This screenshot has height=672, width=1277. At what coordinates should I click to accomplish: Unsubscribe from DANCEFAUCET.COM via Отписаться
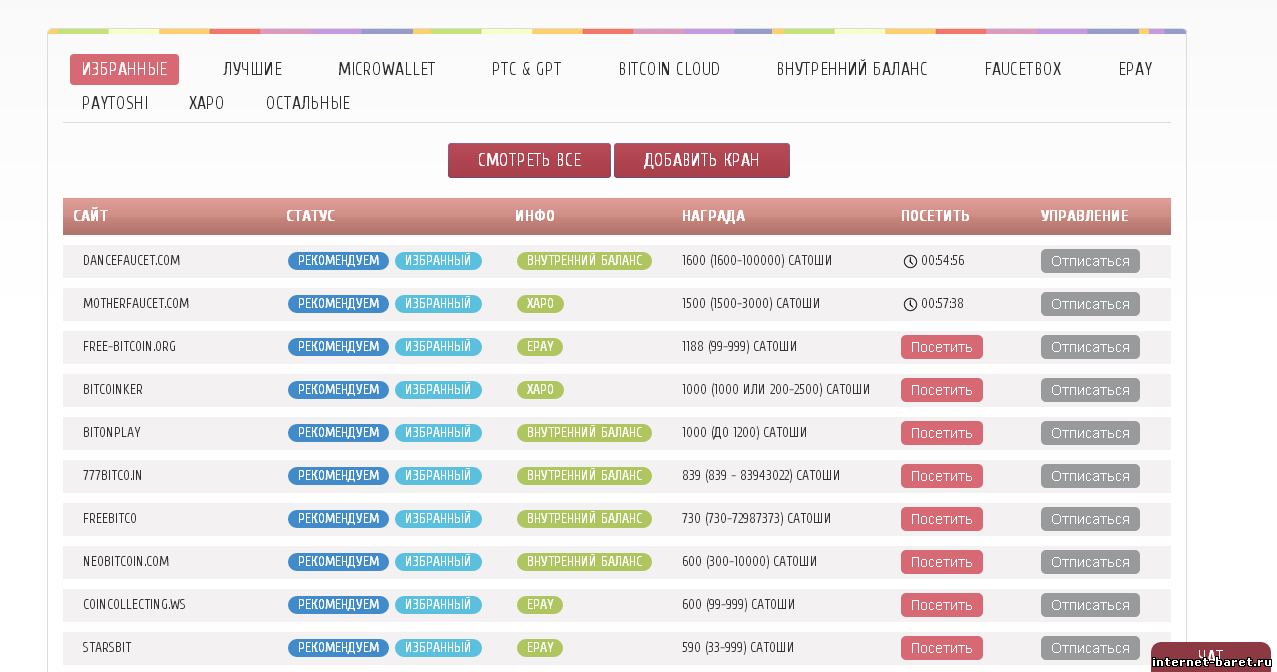[1090, 261]
